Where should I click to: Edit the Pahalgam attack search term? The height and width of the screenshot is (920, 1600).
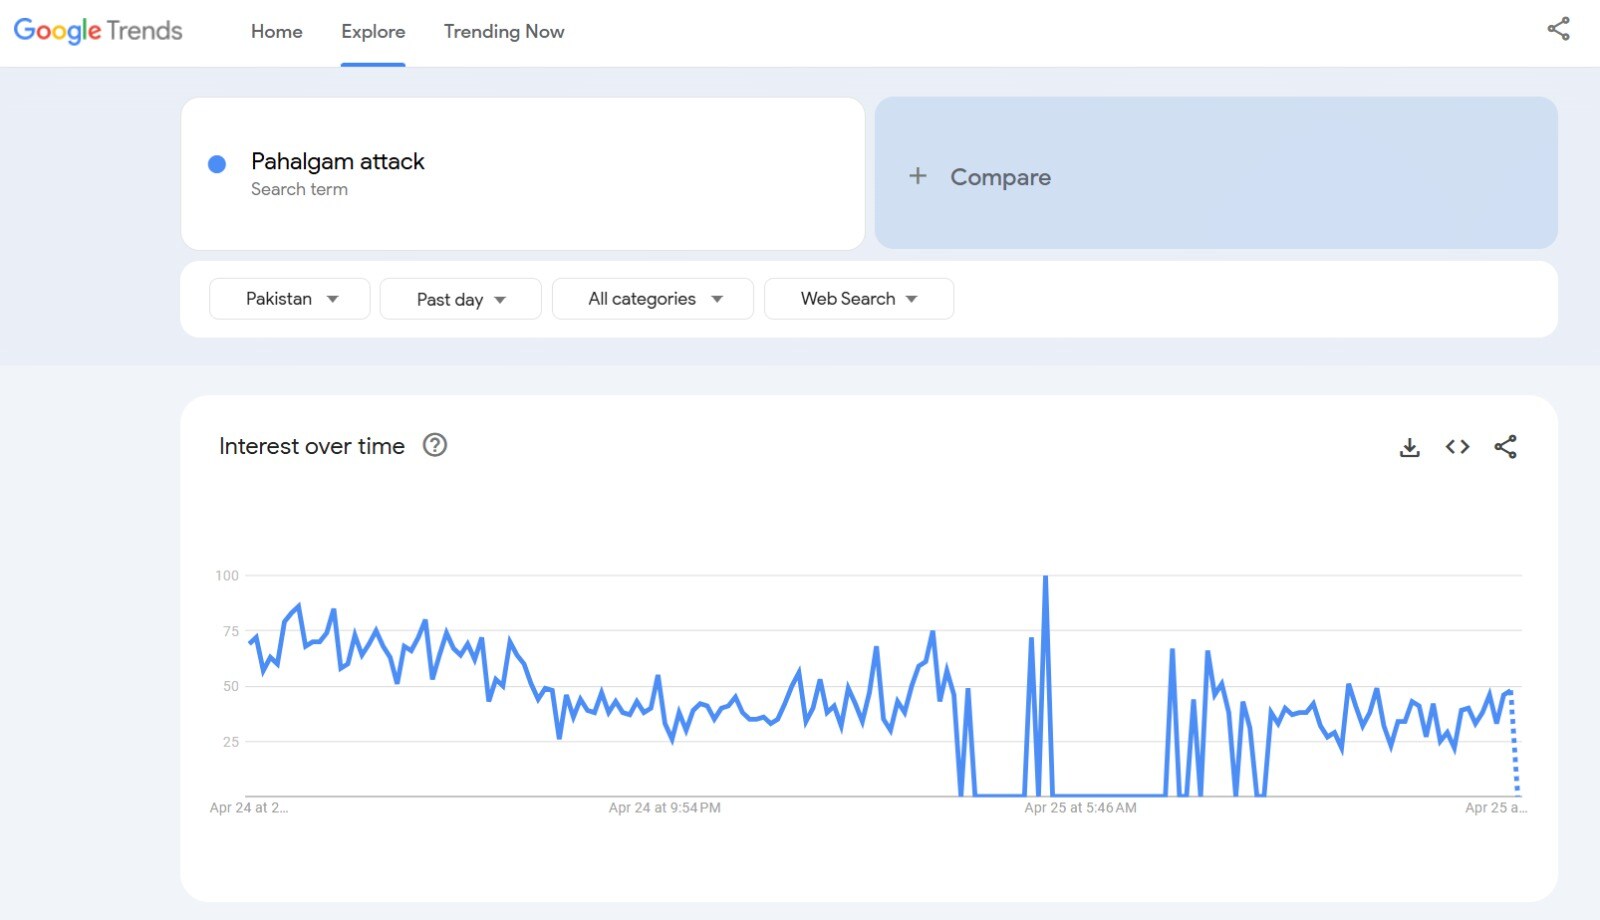tap(338, 162)
